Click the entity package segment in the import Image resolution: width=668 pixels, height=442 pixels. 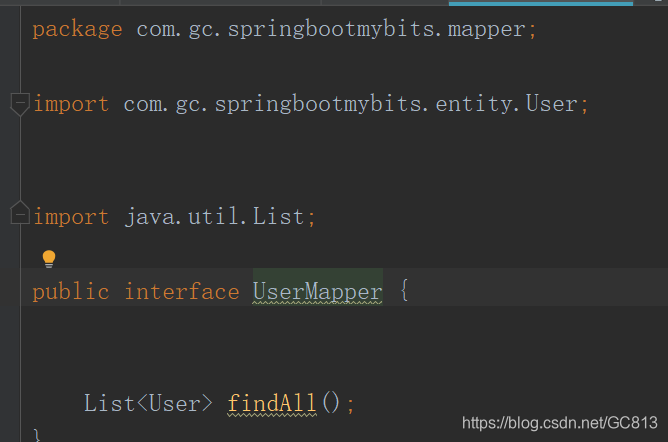[473, 104]
